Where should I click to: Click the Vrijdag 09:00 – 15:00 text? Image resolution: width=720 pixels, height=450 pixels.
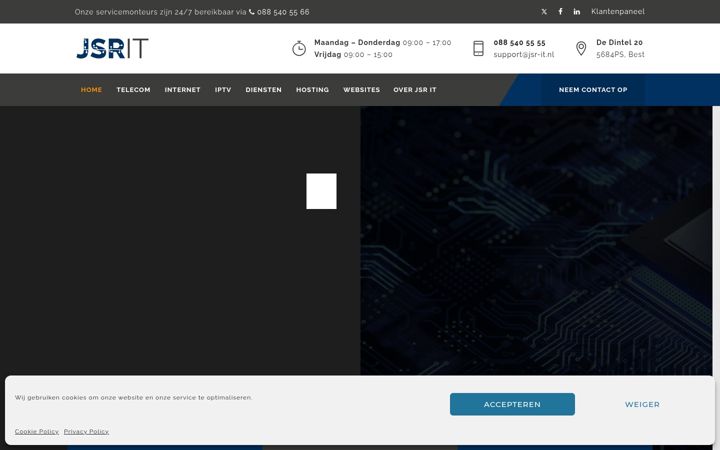click(353, 55)
